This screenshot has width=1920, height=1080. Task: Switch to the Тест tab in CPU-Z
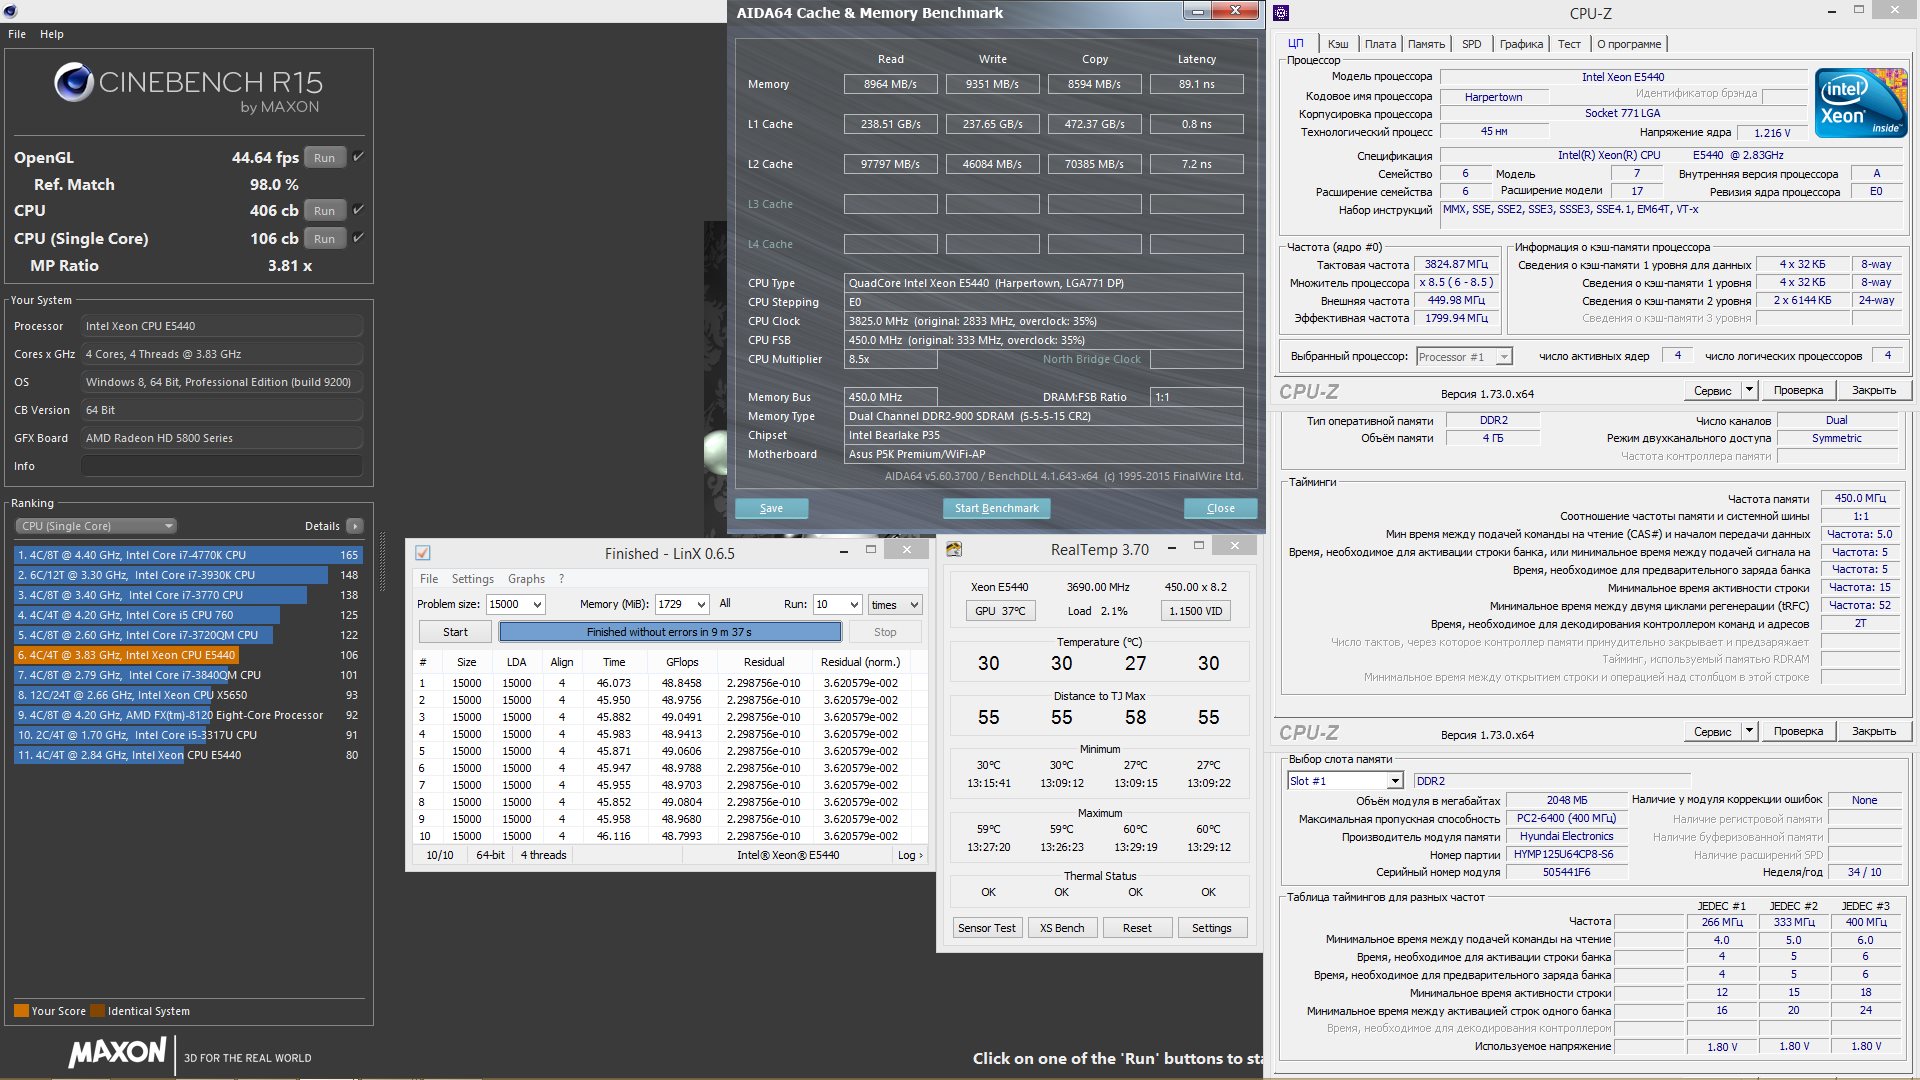1569,44
